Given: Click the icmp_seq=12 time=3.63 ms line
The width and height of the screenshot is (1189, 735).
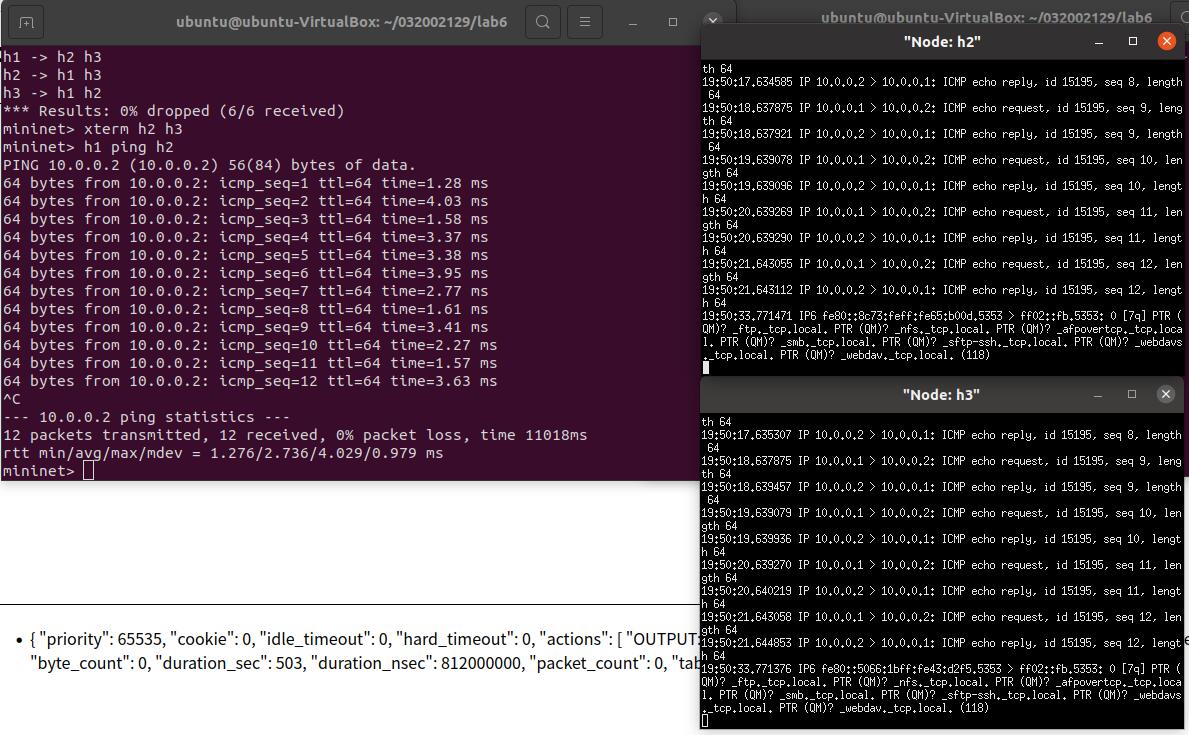Looking at the screenshot, I should click(250, 382).
